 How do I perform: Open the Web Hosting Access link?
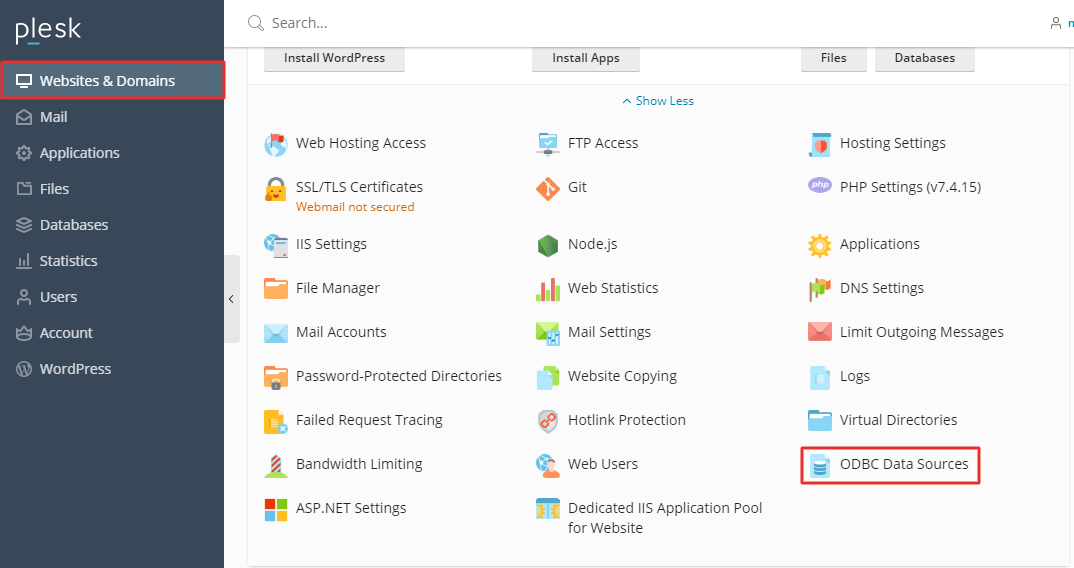pyautogui.click(x=361, y=143)
